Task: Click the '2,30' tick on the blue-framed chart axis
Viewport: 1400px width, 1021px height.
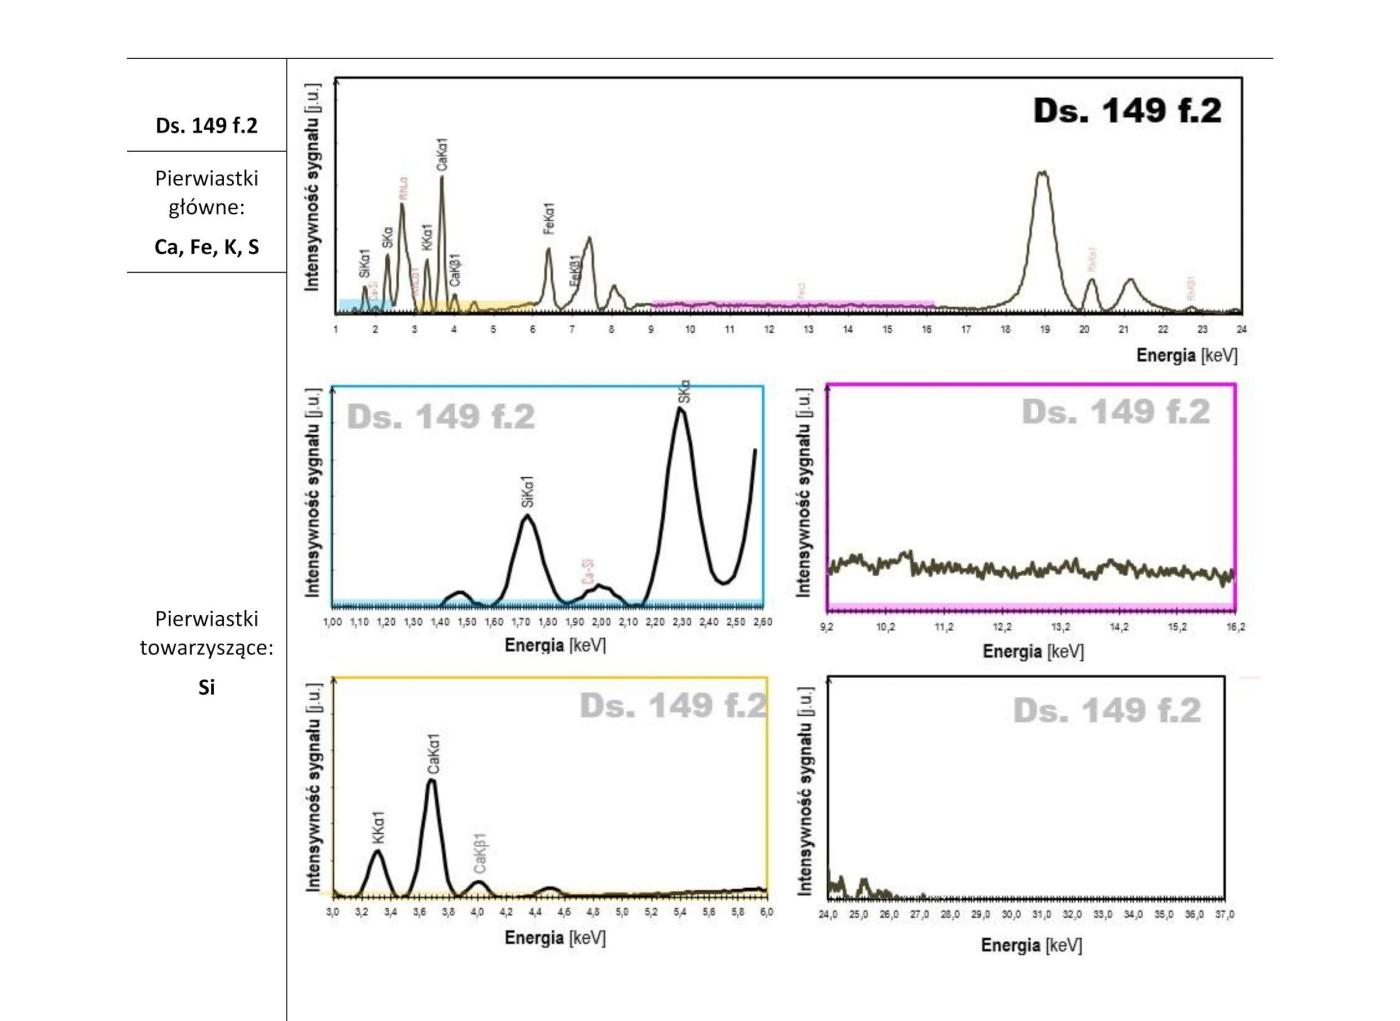Action: pyautogui.click(x=682, y=623)
